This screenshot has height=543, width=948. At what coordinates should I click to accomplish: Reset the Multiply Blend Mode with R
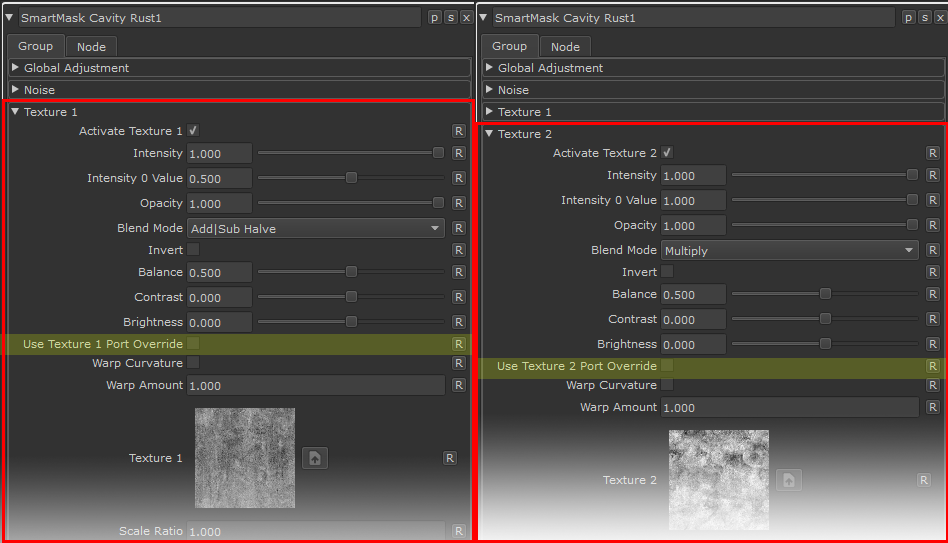tap(932, 250)
